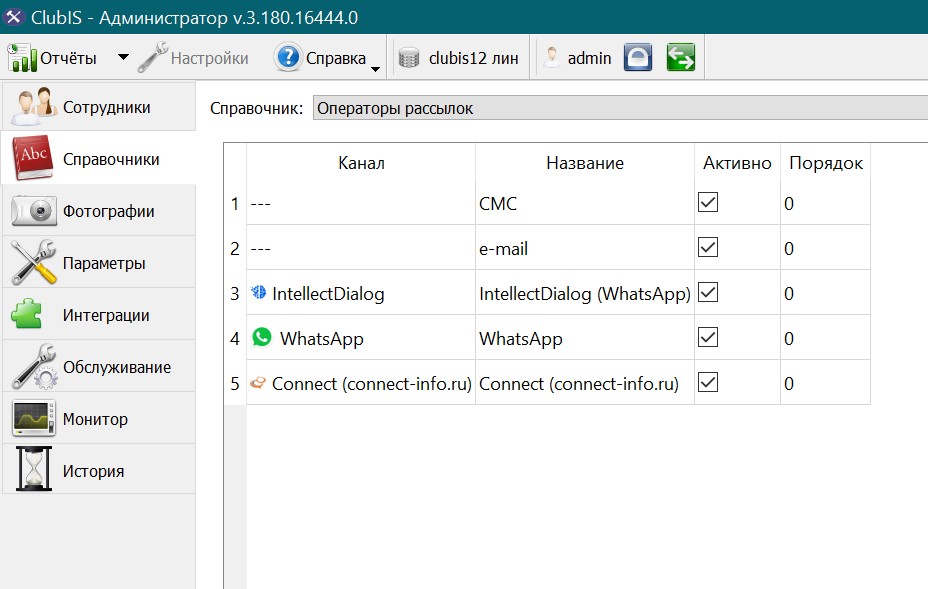Click the green switch user arrows icon
The image size is (928, 589).
pos(681,57)
